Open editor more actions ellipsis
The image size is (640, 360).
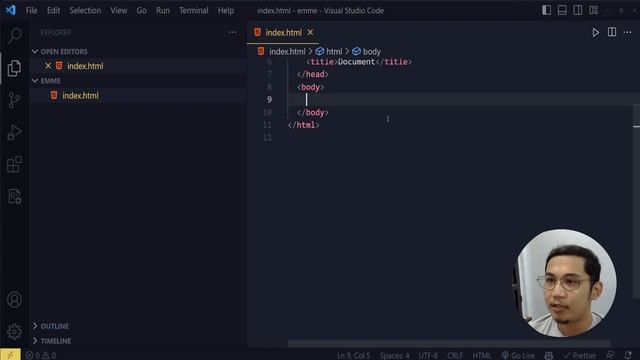tap(627, 32)
